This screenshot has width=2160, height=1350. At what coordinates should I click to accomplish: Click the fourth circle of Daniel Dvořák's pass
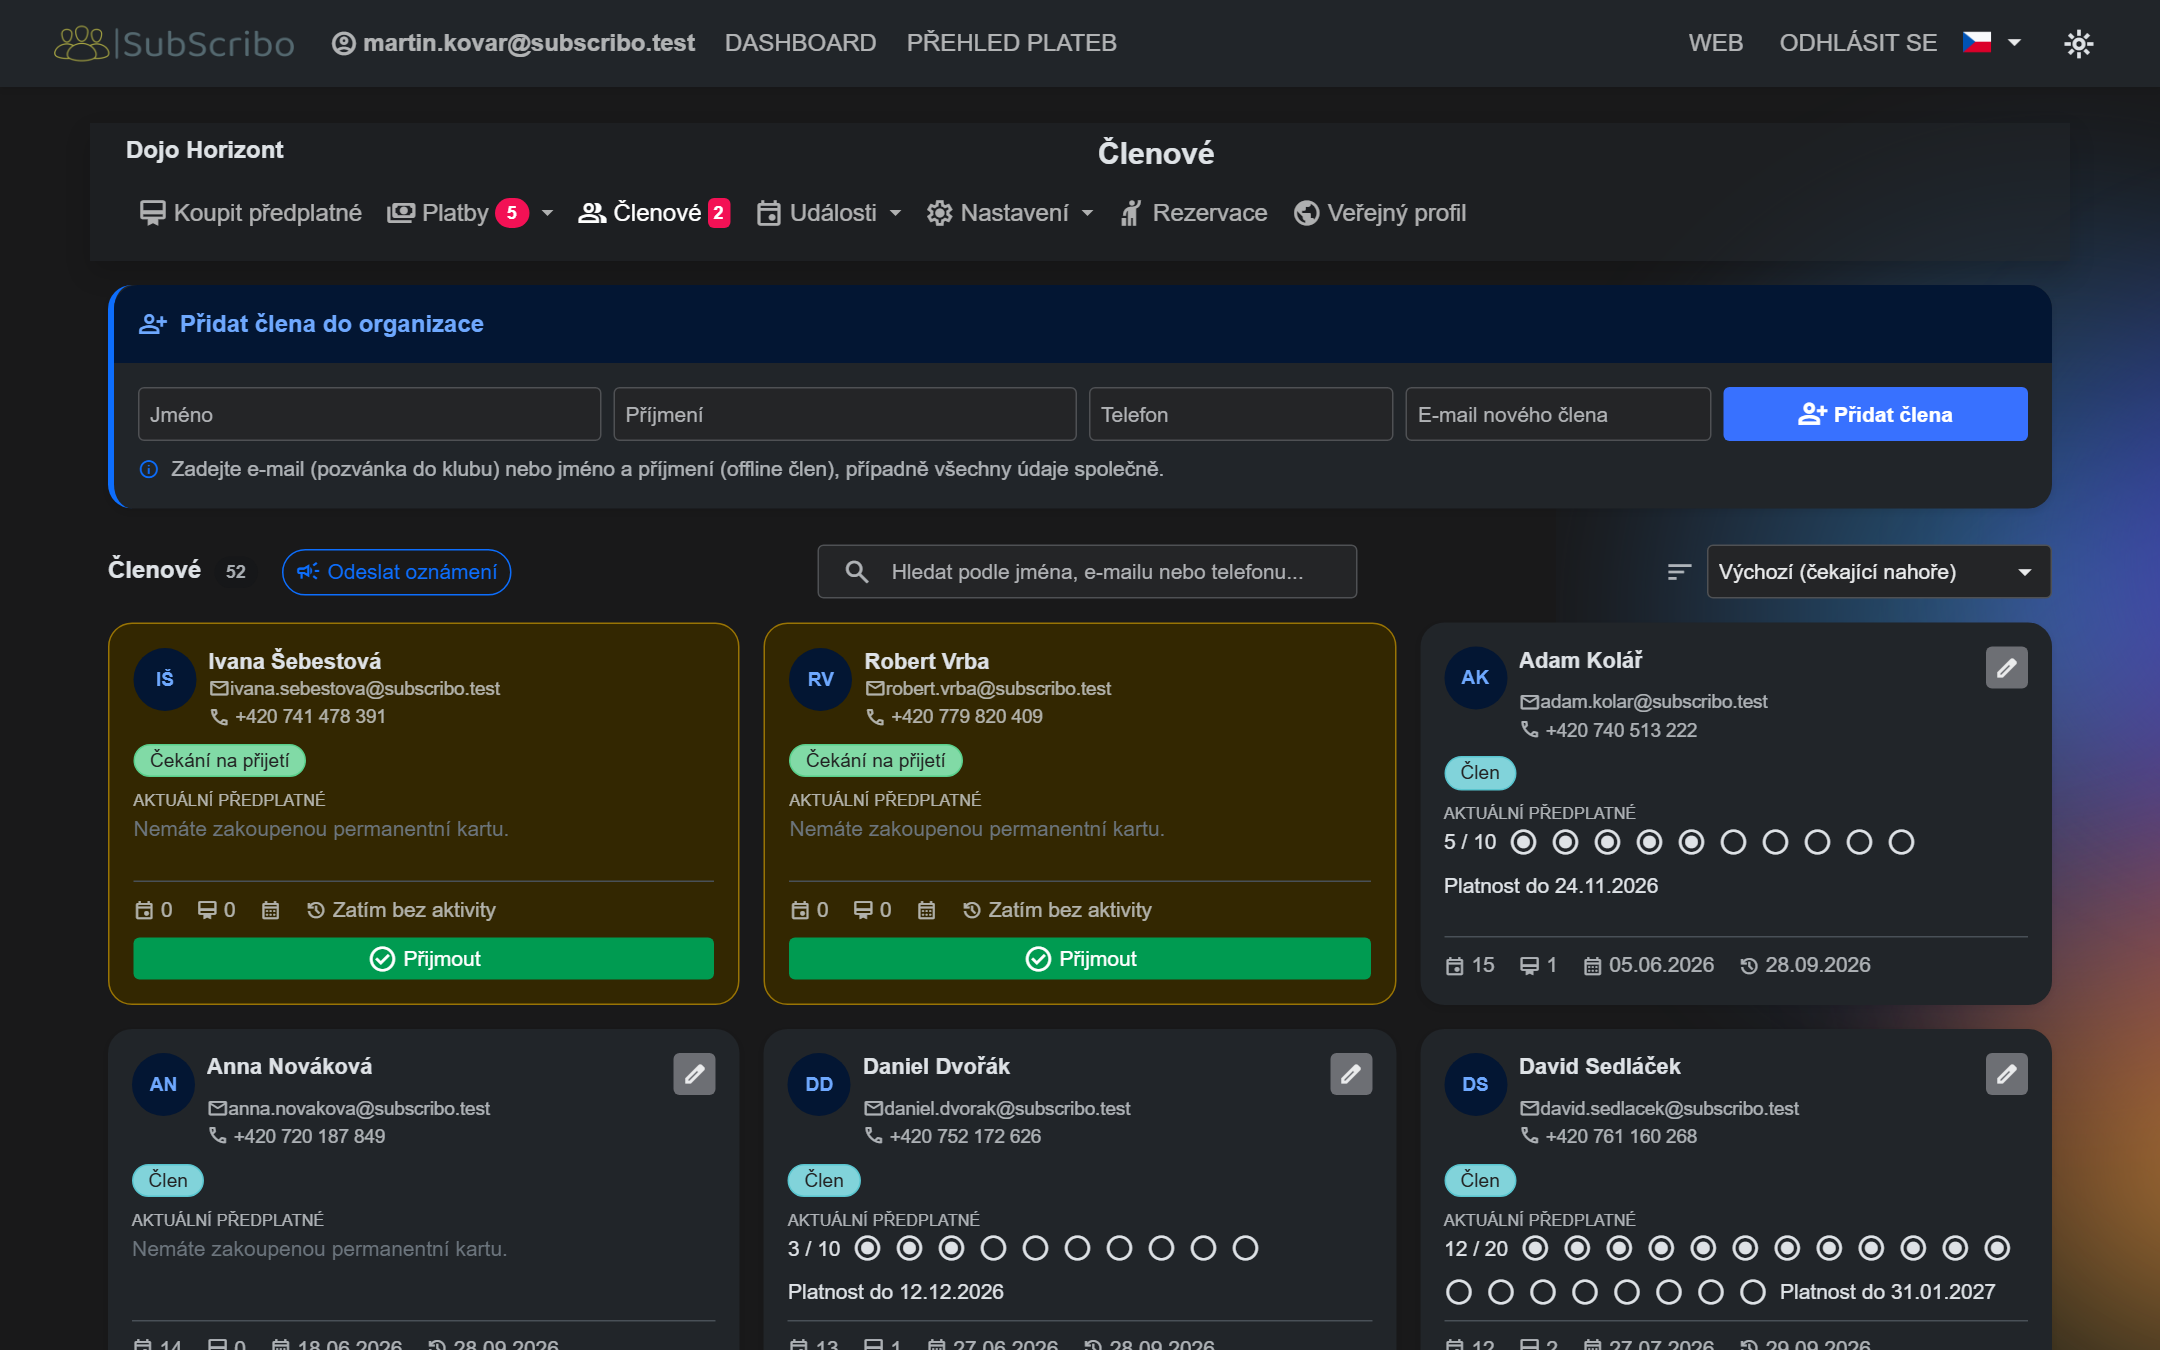993,1248
